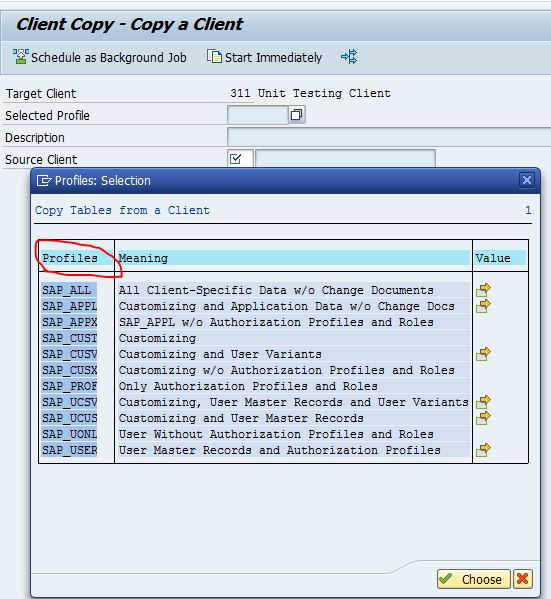Click 'Copy Tables from a Client' heading

pyautogui.click(x=122, y=210)
